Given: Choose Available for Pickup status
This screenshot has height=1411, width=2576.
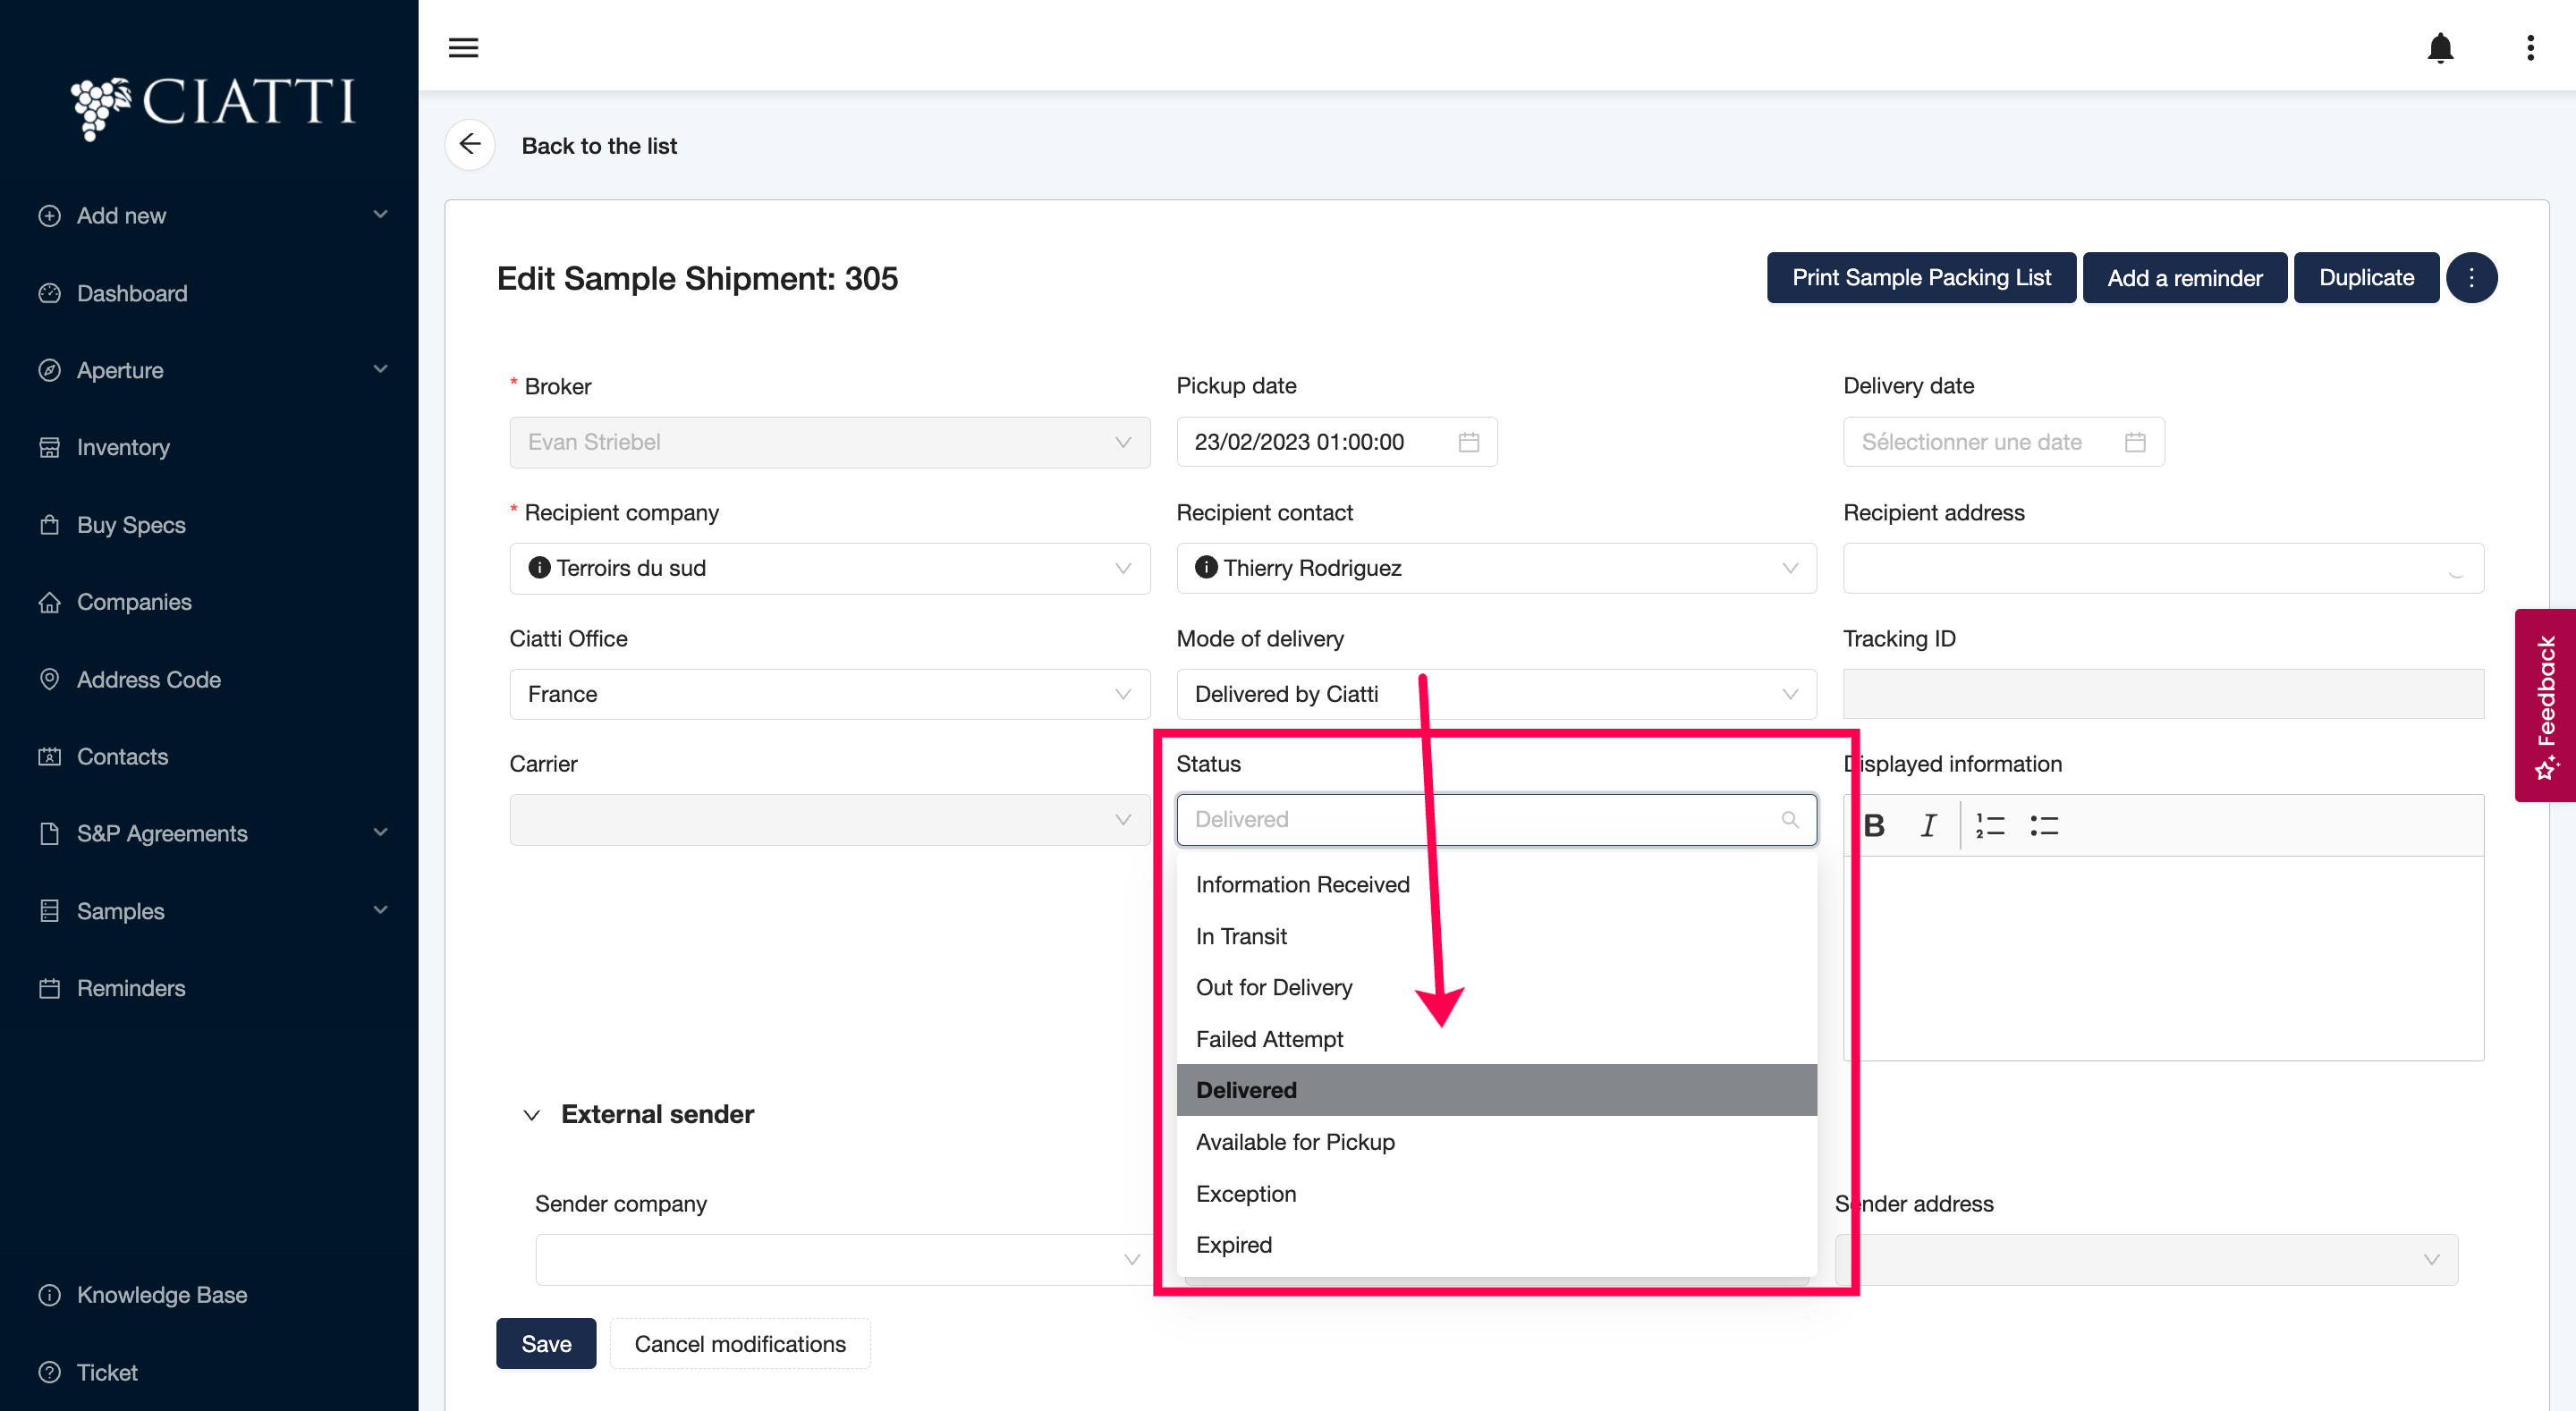Looking at the screenshot, I should click(x=1295, y=1142).
